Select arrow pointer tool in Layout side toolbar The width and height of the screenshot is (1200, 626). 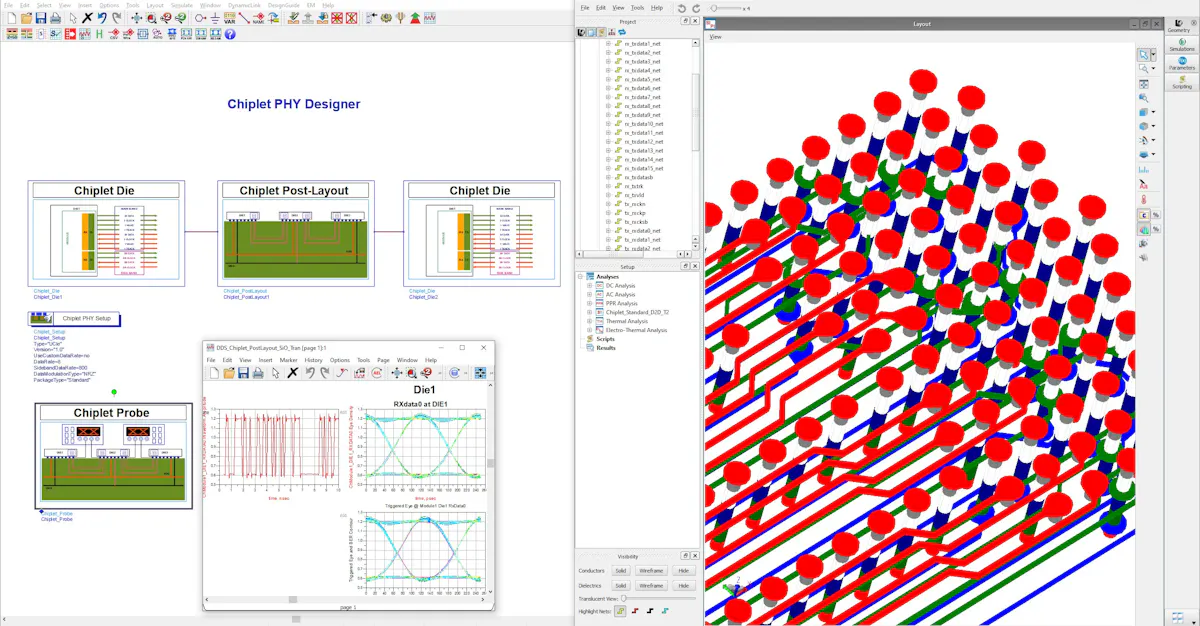point(1144,55)
